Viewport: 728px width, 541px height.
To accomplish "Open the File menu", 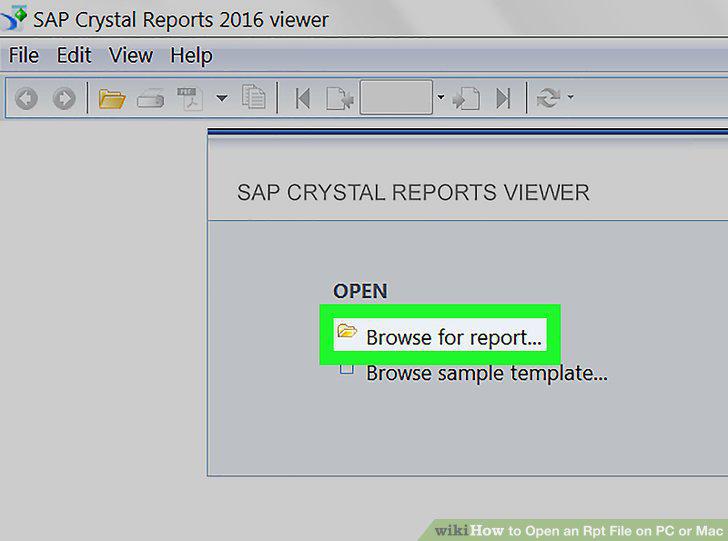I will click(x=24, y=55).
